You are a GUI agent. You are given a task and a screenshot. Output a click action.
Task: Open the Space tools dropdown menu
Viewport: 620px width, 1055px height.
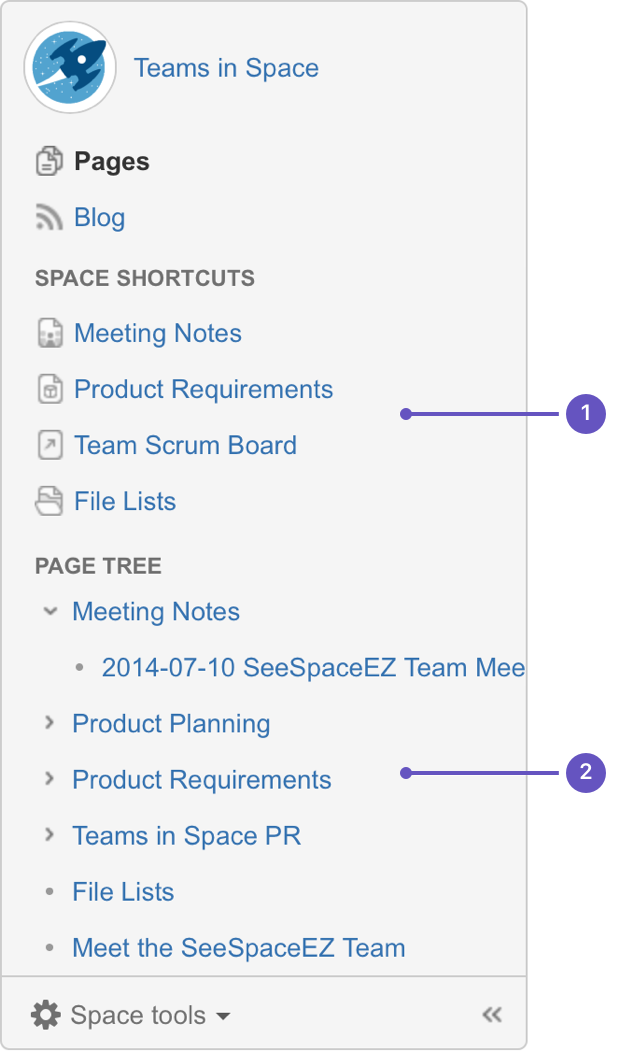[131, 1015]
